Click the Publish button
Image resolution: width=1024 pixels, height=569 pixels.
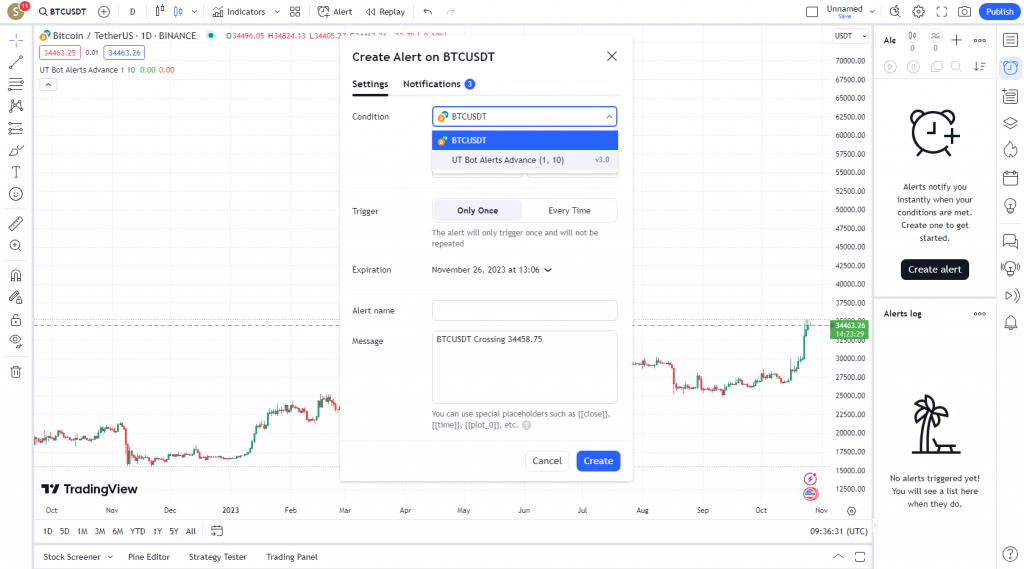pos(999,12)
